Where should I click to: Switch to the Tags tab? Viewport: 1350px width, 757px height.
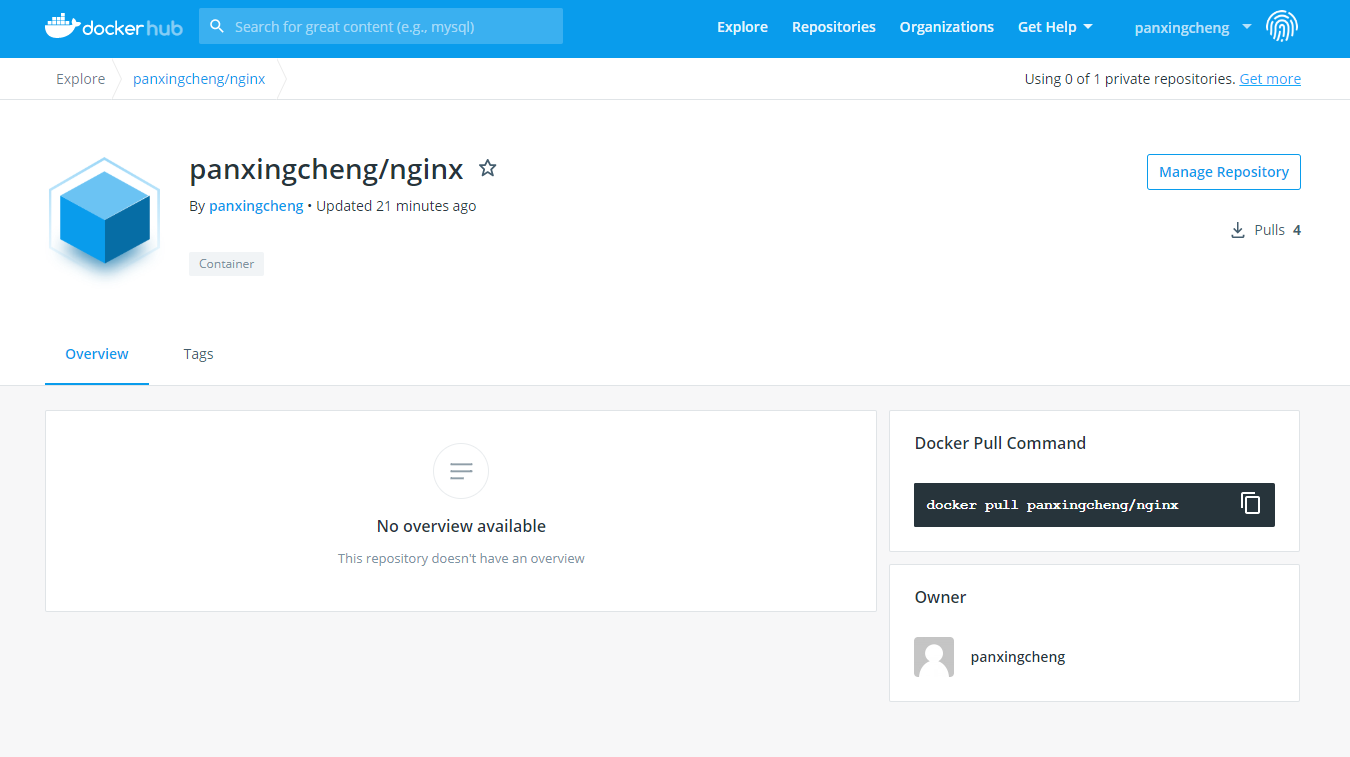pos(198,354)
